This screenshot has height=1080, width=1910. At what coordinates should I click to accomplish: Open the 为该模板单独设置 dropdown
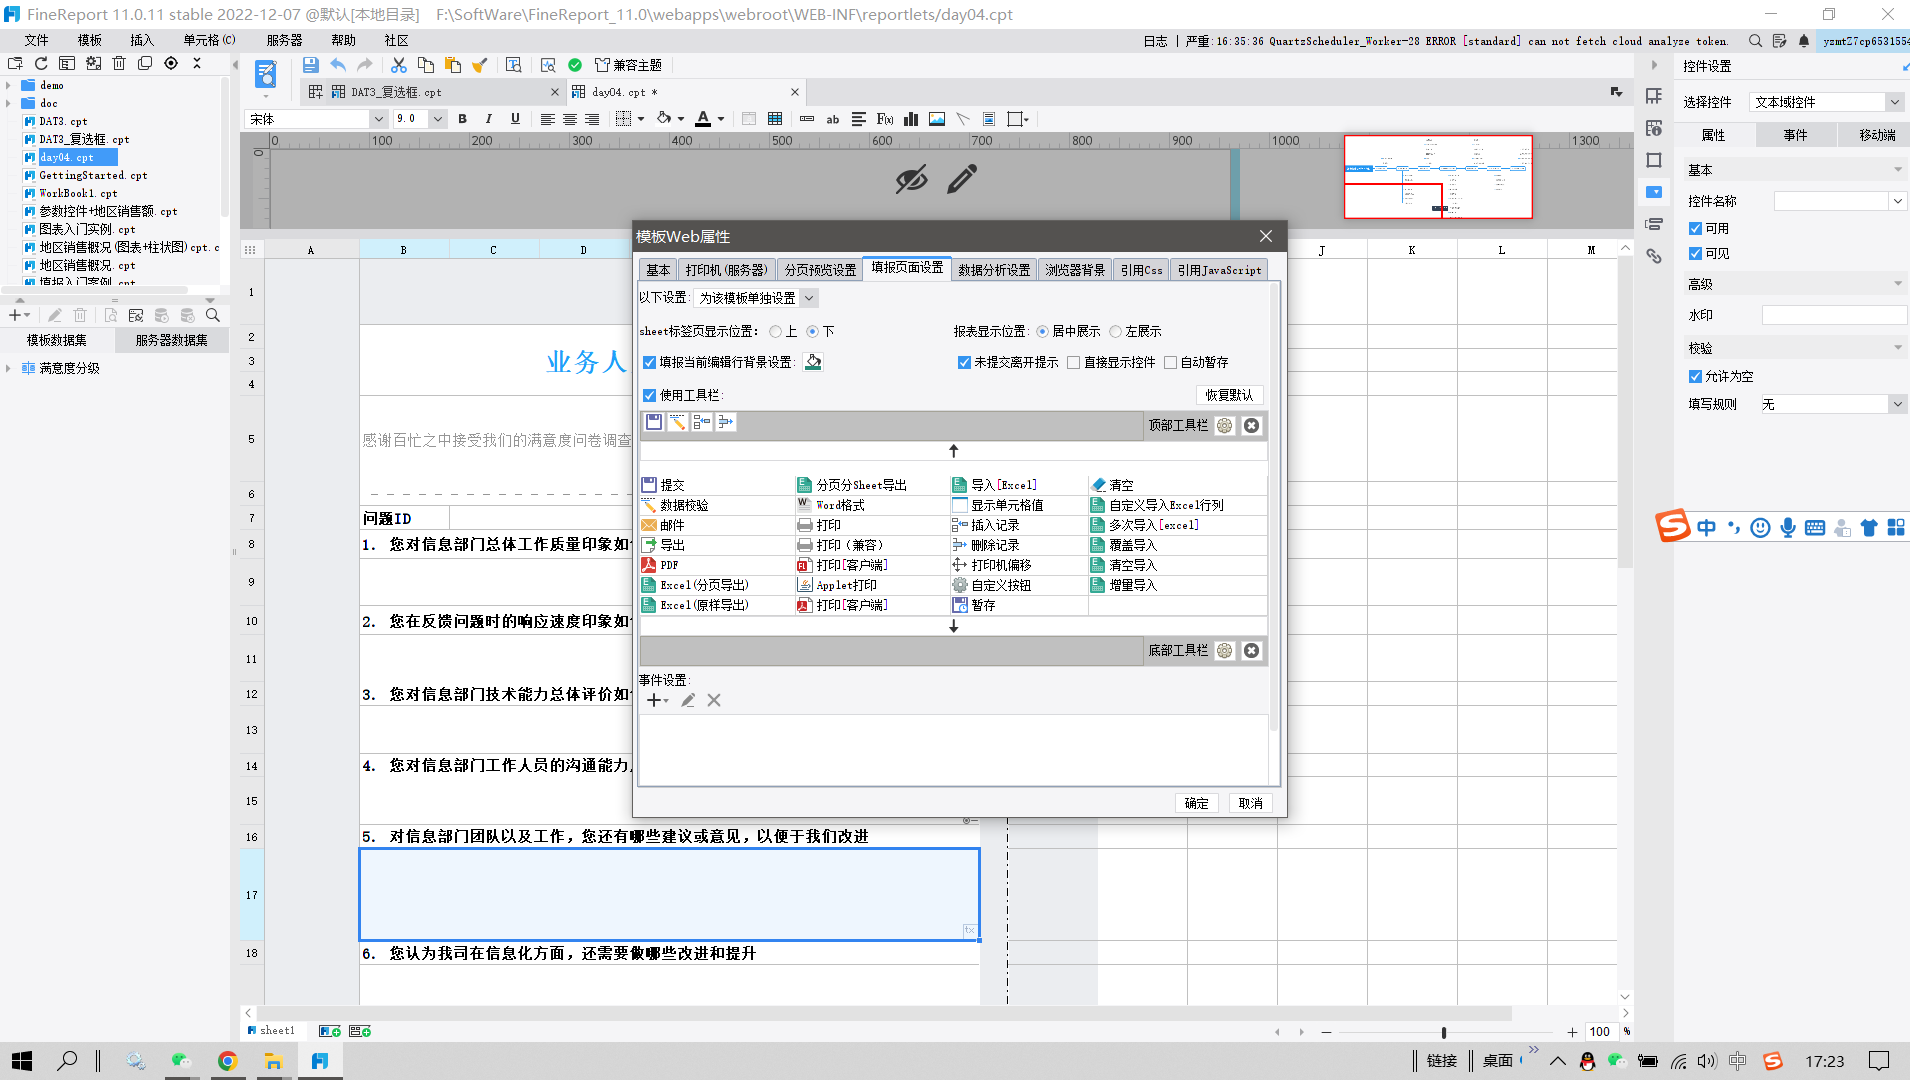[757, 298]
